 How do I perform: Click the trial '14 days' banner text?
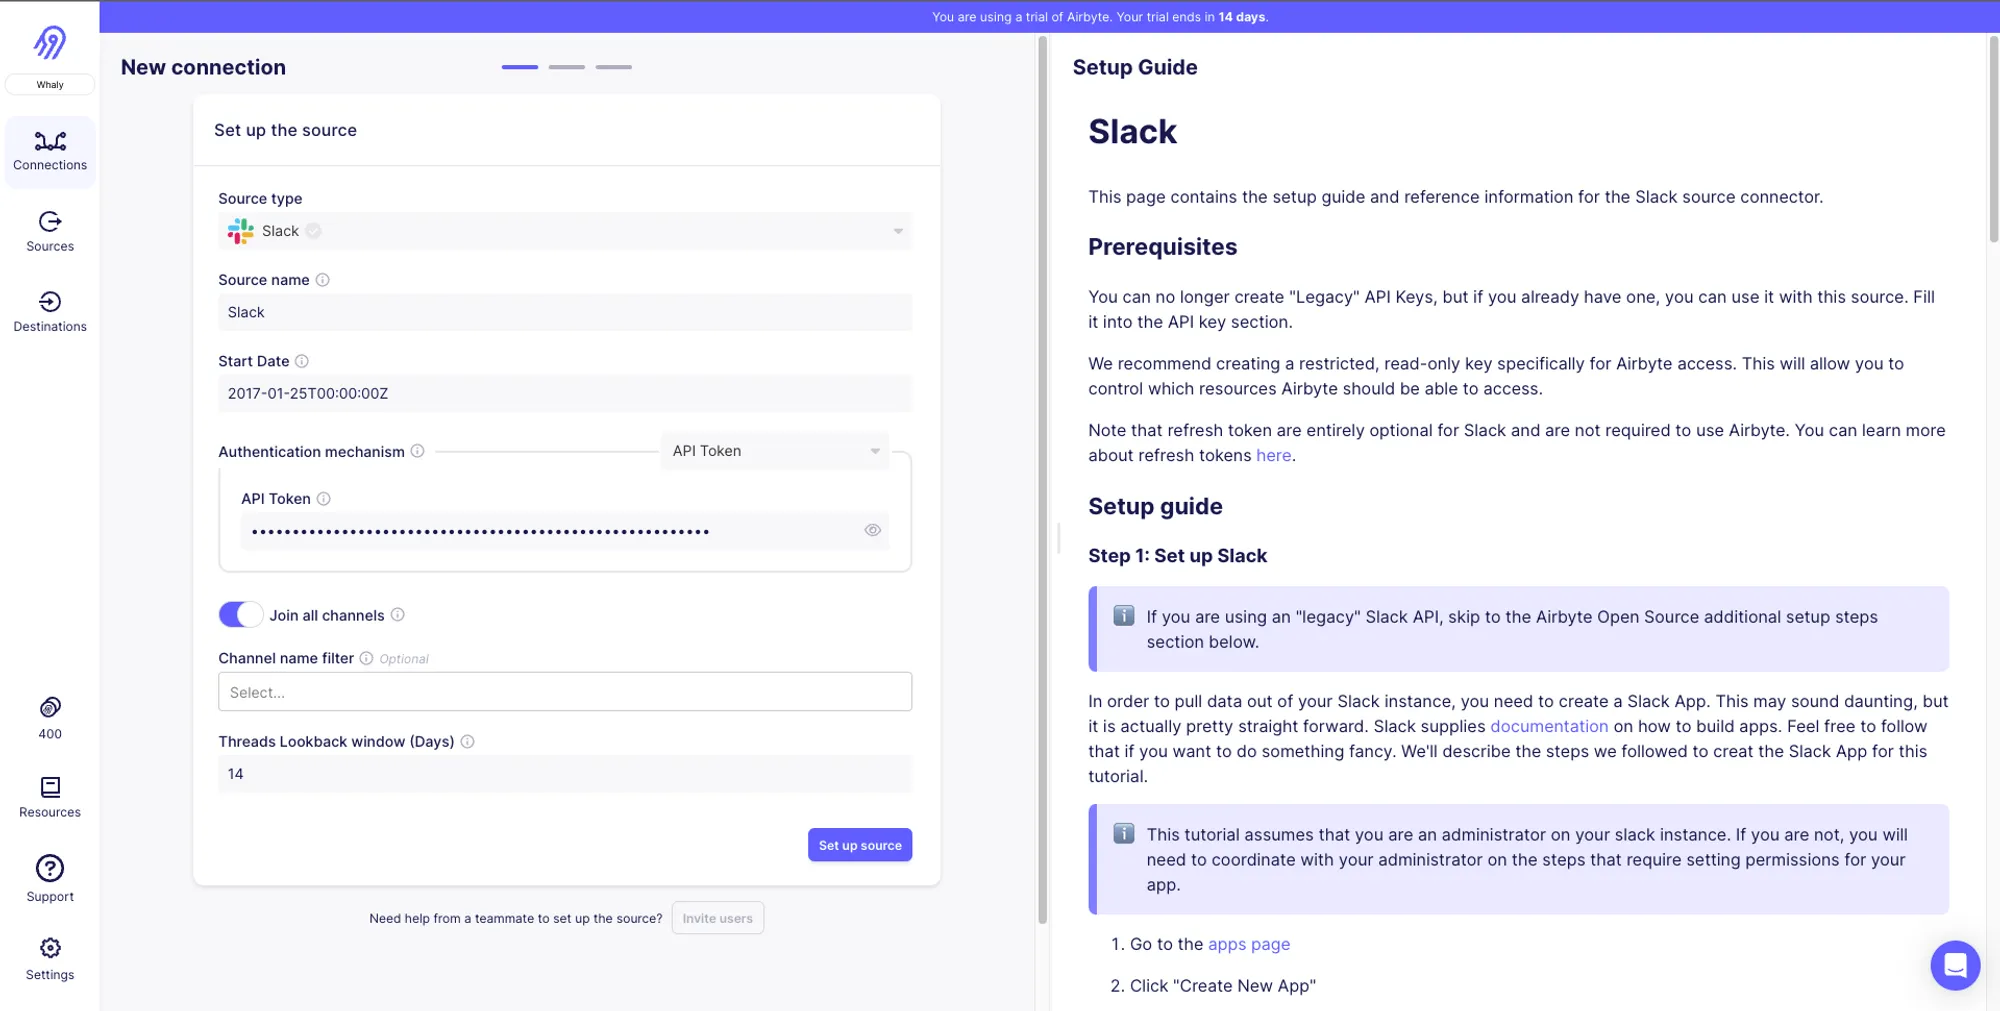[x=1242, y=17]
